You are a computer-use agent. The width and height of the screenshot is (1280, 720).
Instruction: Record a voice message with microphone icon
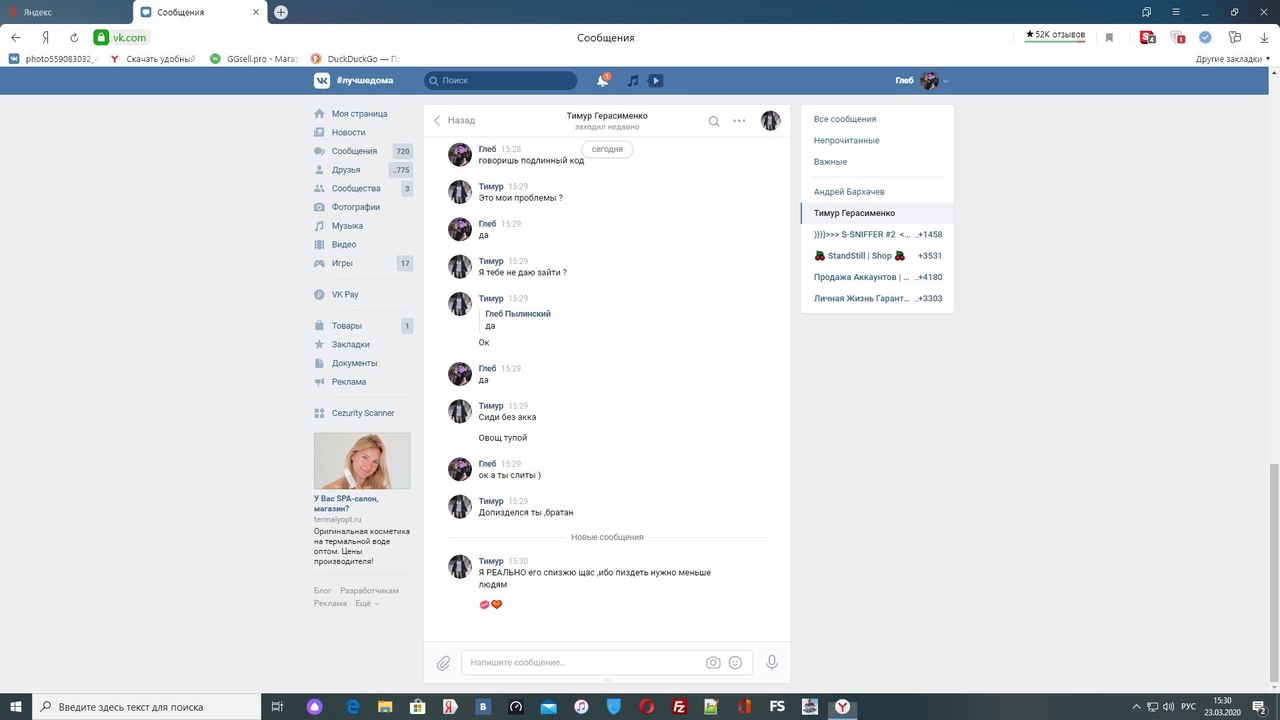click(x=772, y=662)
